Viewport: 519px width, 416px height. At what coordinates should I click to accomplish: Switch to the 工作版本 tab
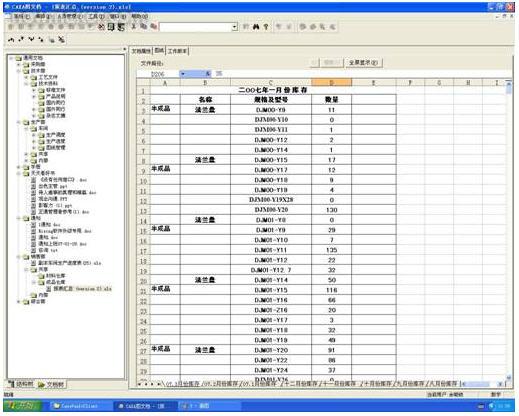pos(177,51)
